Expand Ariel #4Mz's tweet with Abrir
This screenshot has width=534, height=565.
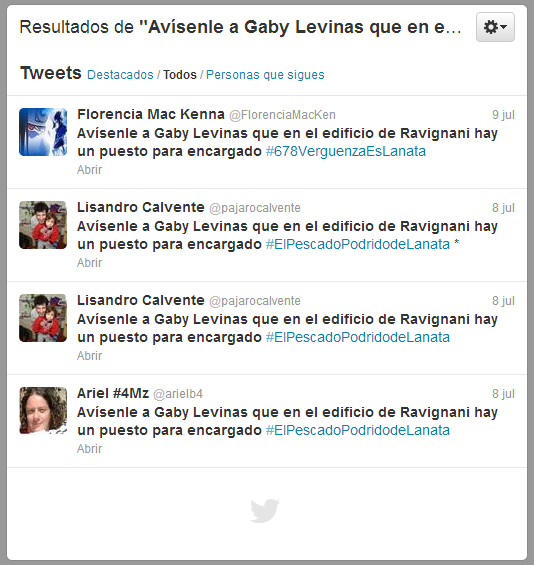pyautogui.click(x=89, y=449)
